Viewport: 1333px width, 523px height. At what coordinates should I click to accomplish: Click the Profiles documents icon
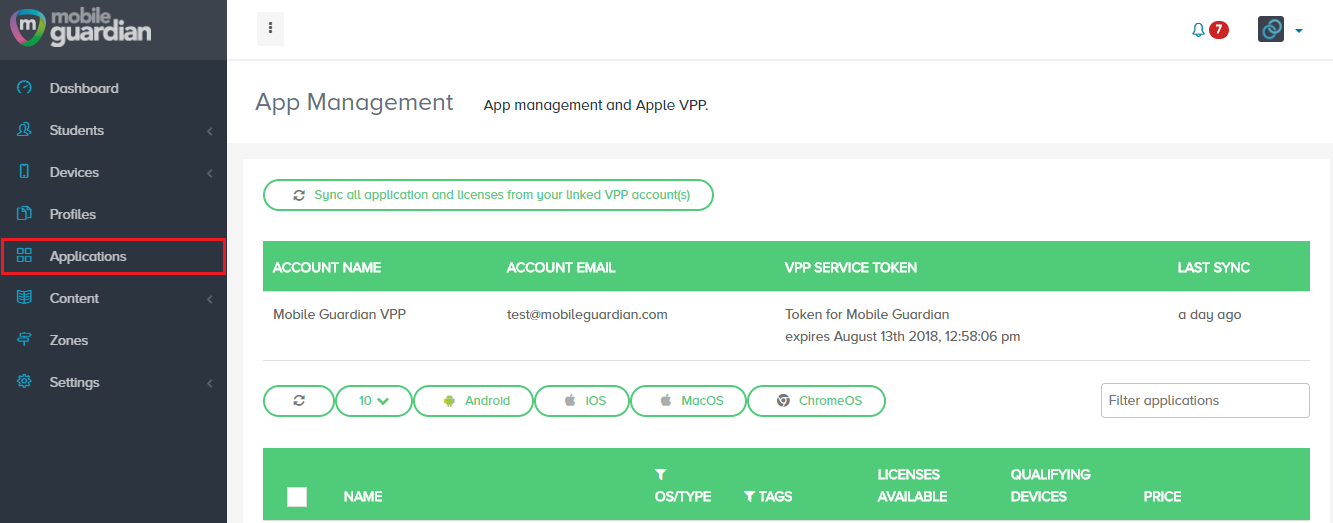click(x=25, y=214)
